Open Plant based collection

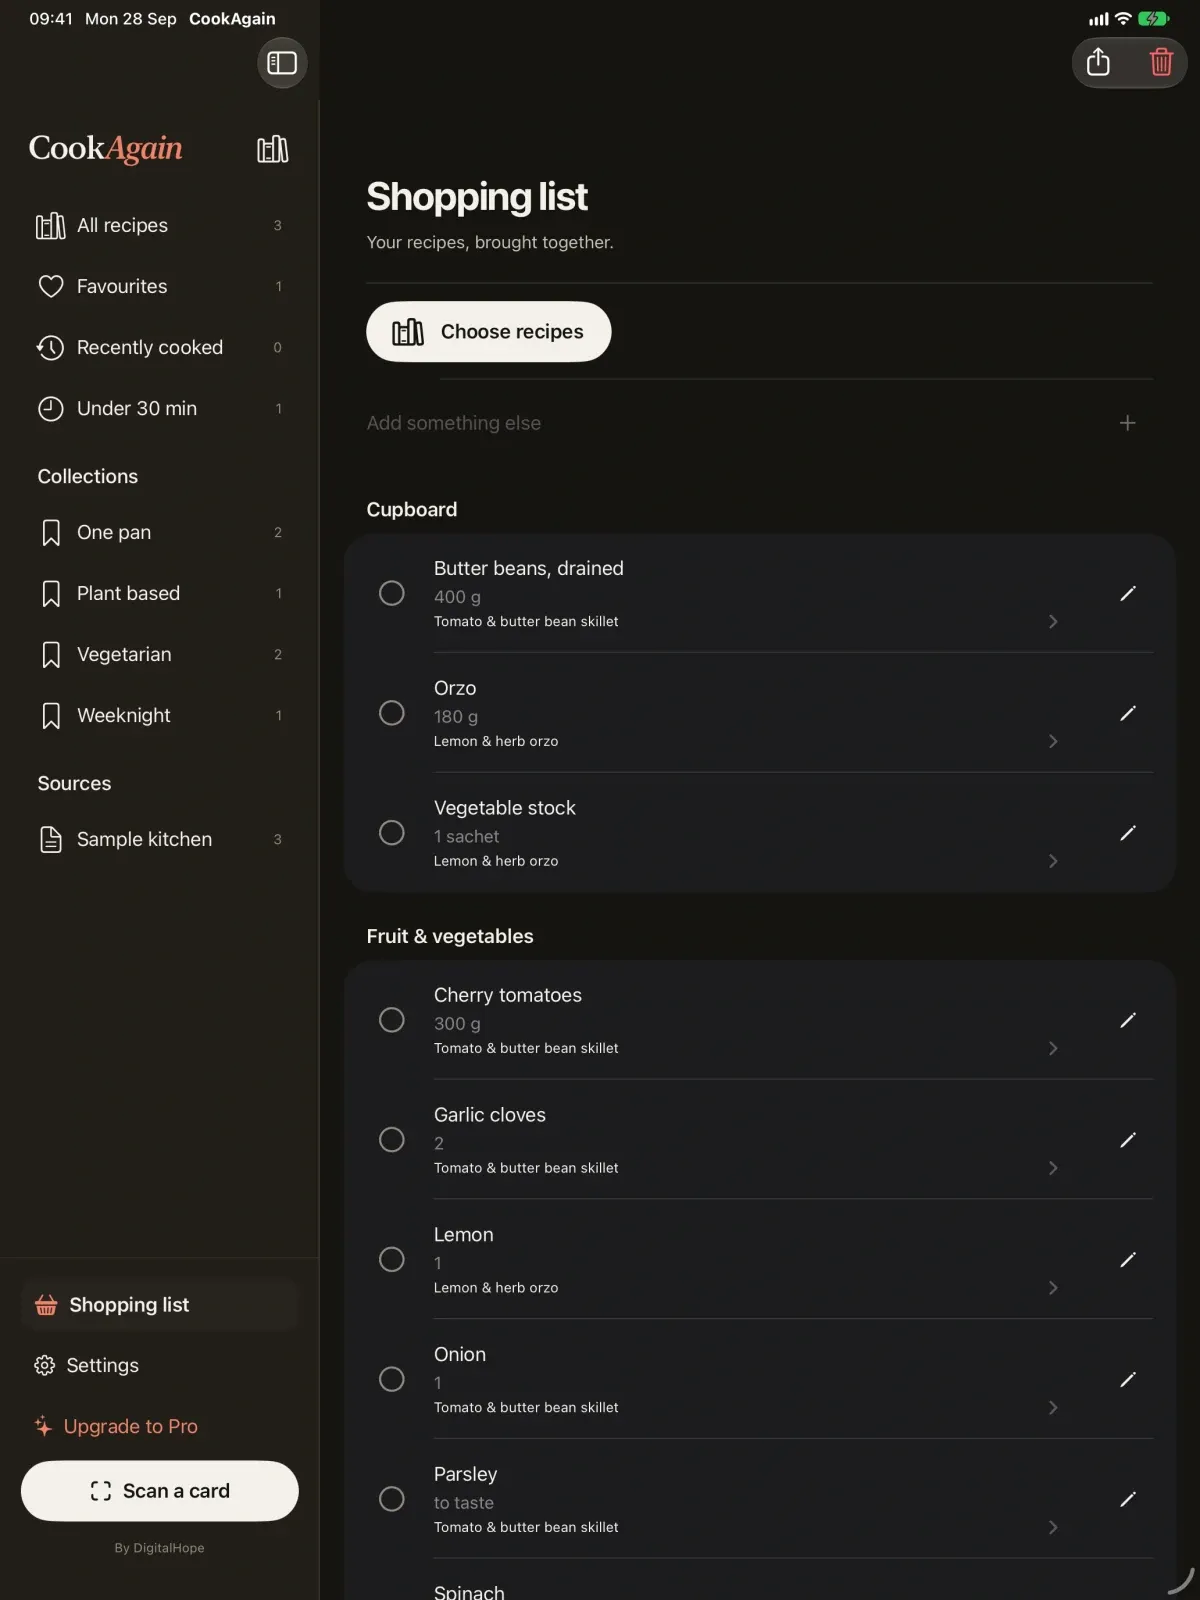click(x=160, y=594)
